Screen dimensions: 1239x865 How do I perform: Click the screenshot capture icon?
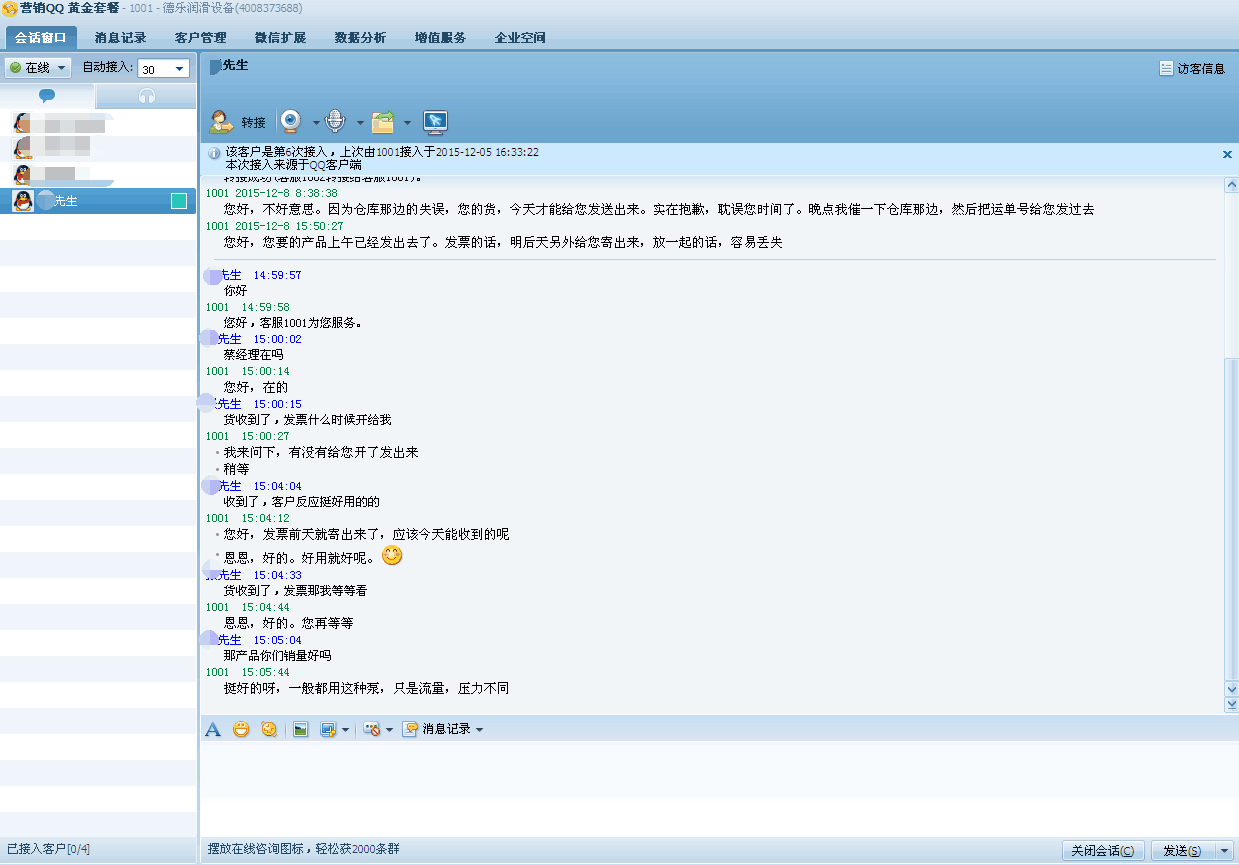[x=328, y=730]
